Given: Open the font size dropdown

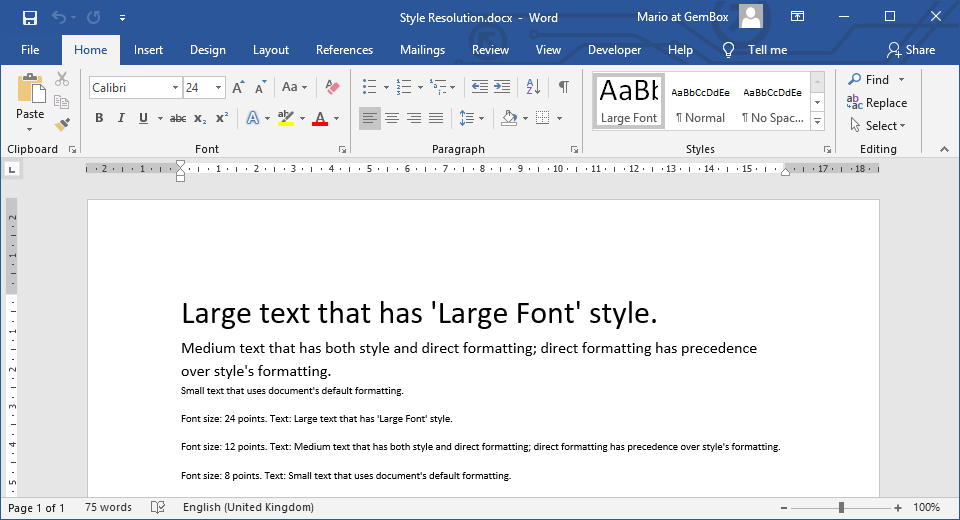Looking at the screenshot, I should [x=218, y=88].
